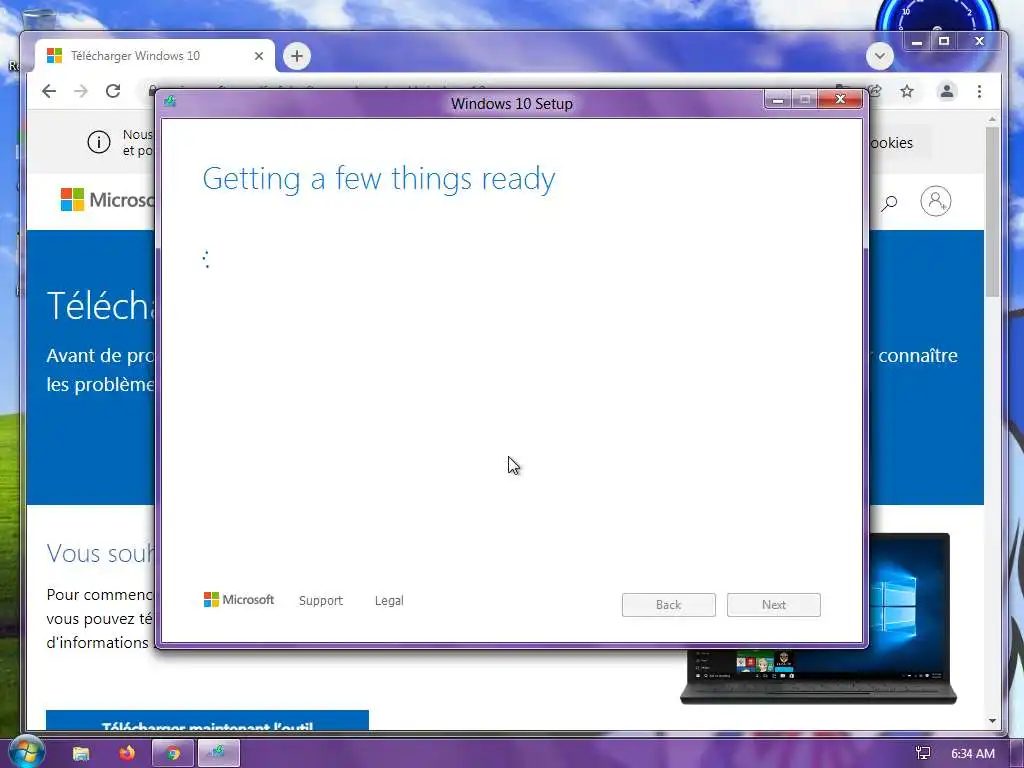Click the Windows 10 Setup title bar icon
The width and height of the screenshot is (1024, 768).
click(x=170, y=101)
